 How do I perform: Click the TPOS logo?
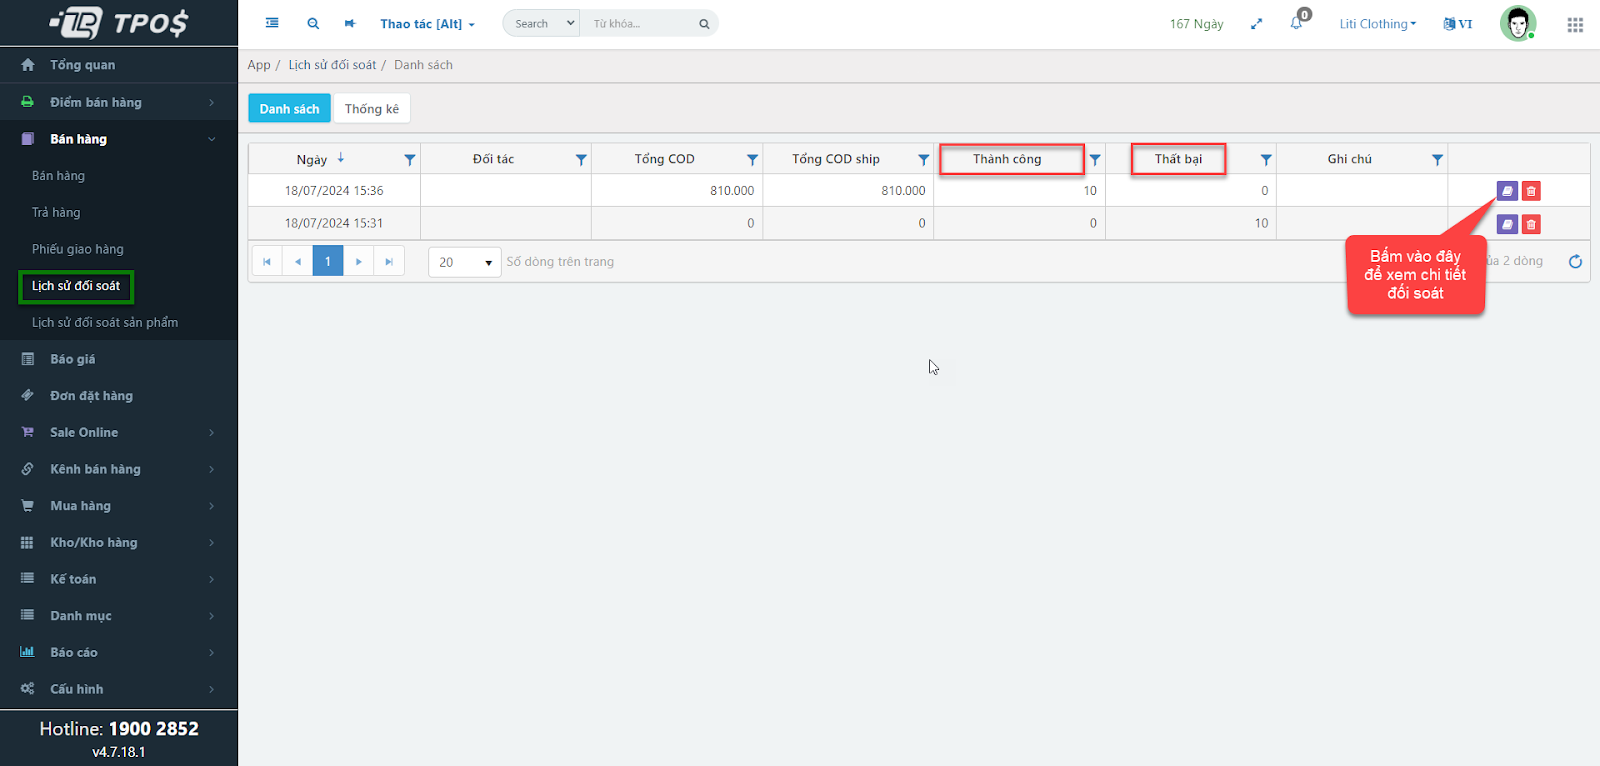(x=119, y=22)
